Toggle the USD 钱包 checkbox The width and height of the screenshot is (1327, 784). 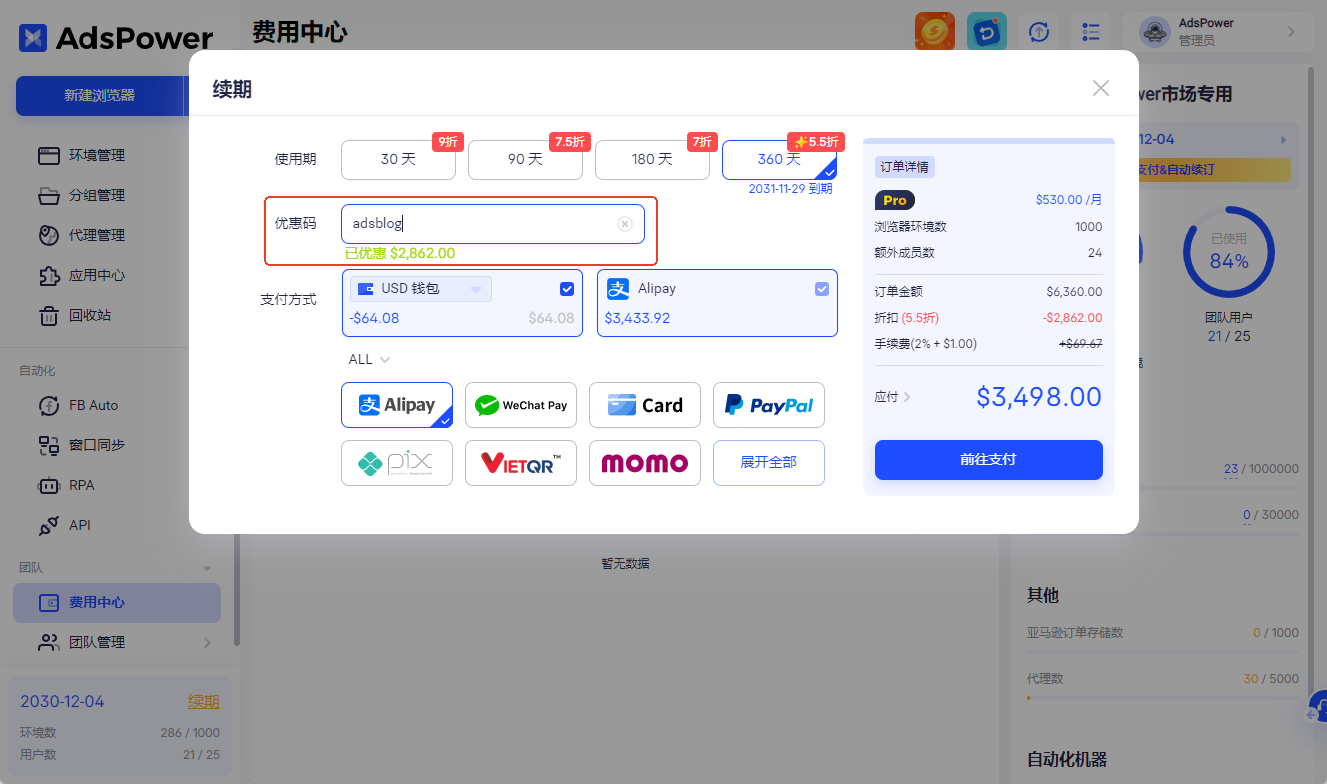[x=567, y=289]
